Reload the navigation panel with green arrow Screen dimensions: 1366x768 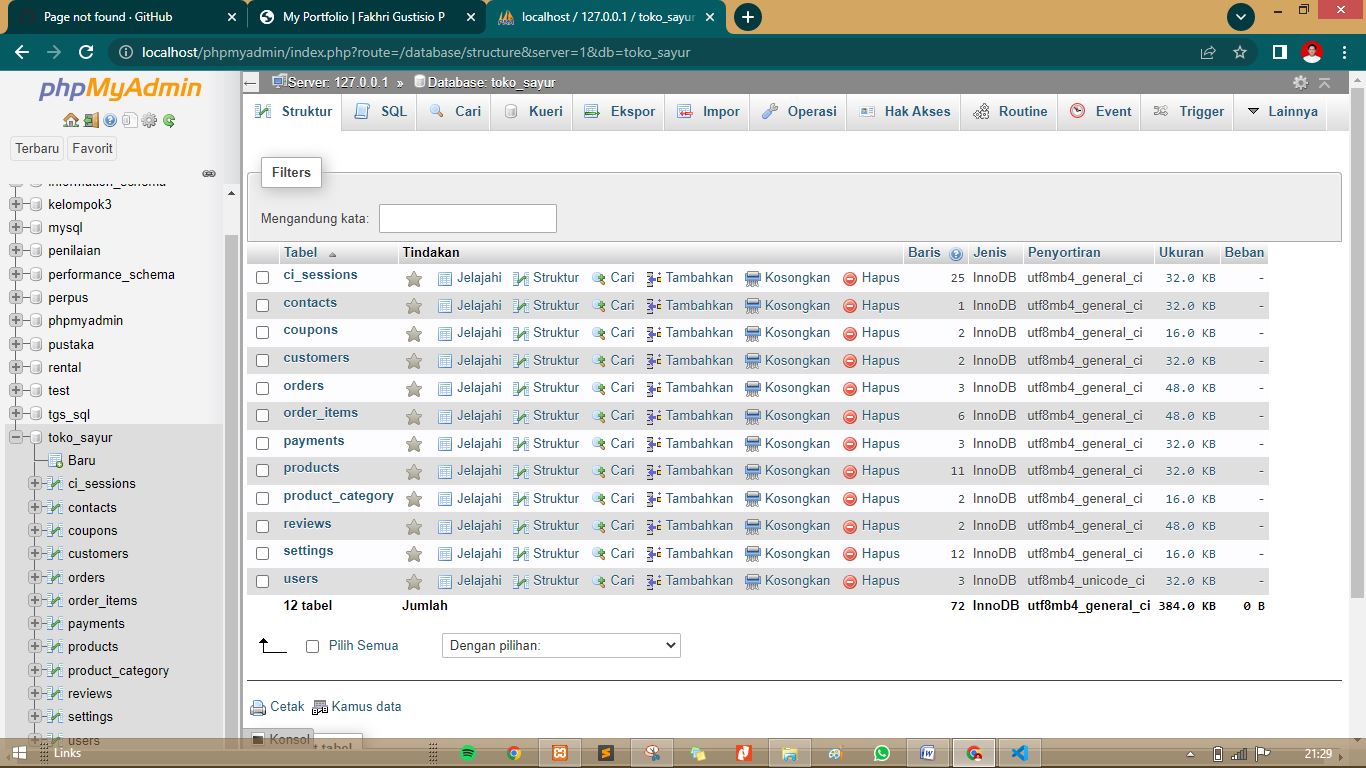(x=169, y=121)
